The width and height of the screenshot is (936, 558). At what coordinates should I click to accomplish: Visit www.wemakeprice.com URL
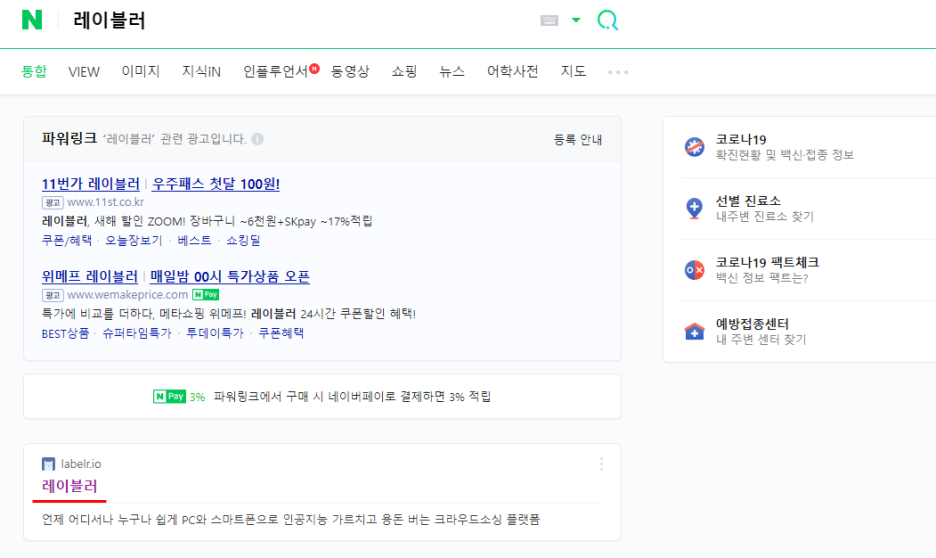coord(128,295)
